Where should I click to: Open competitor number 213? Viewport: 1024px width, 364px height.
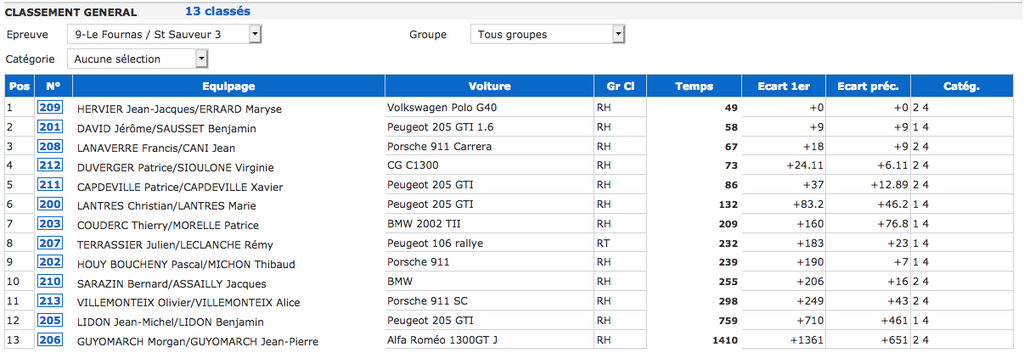50,302
